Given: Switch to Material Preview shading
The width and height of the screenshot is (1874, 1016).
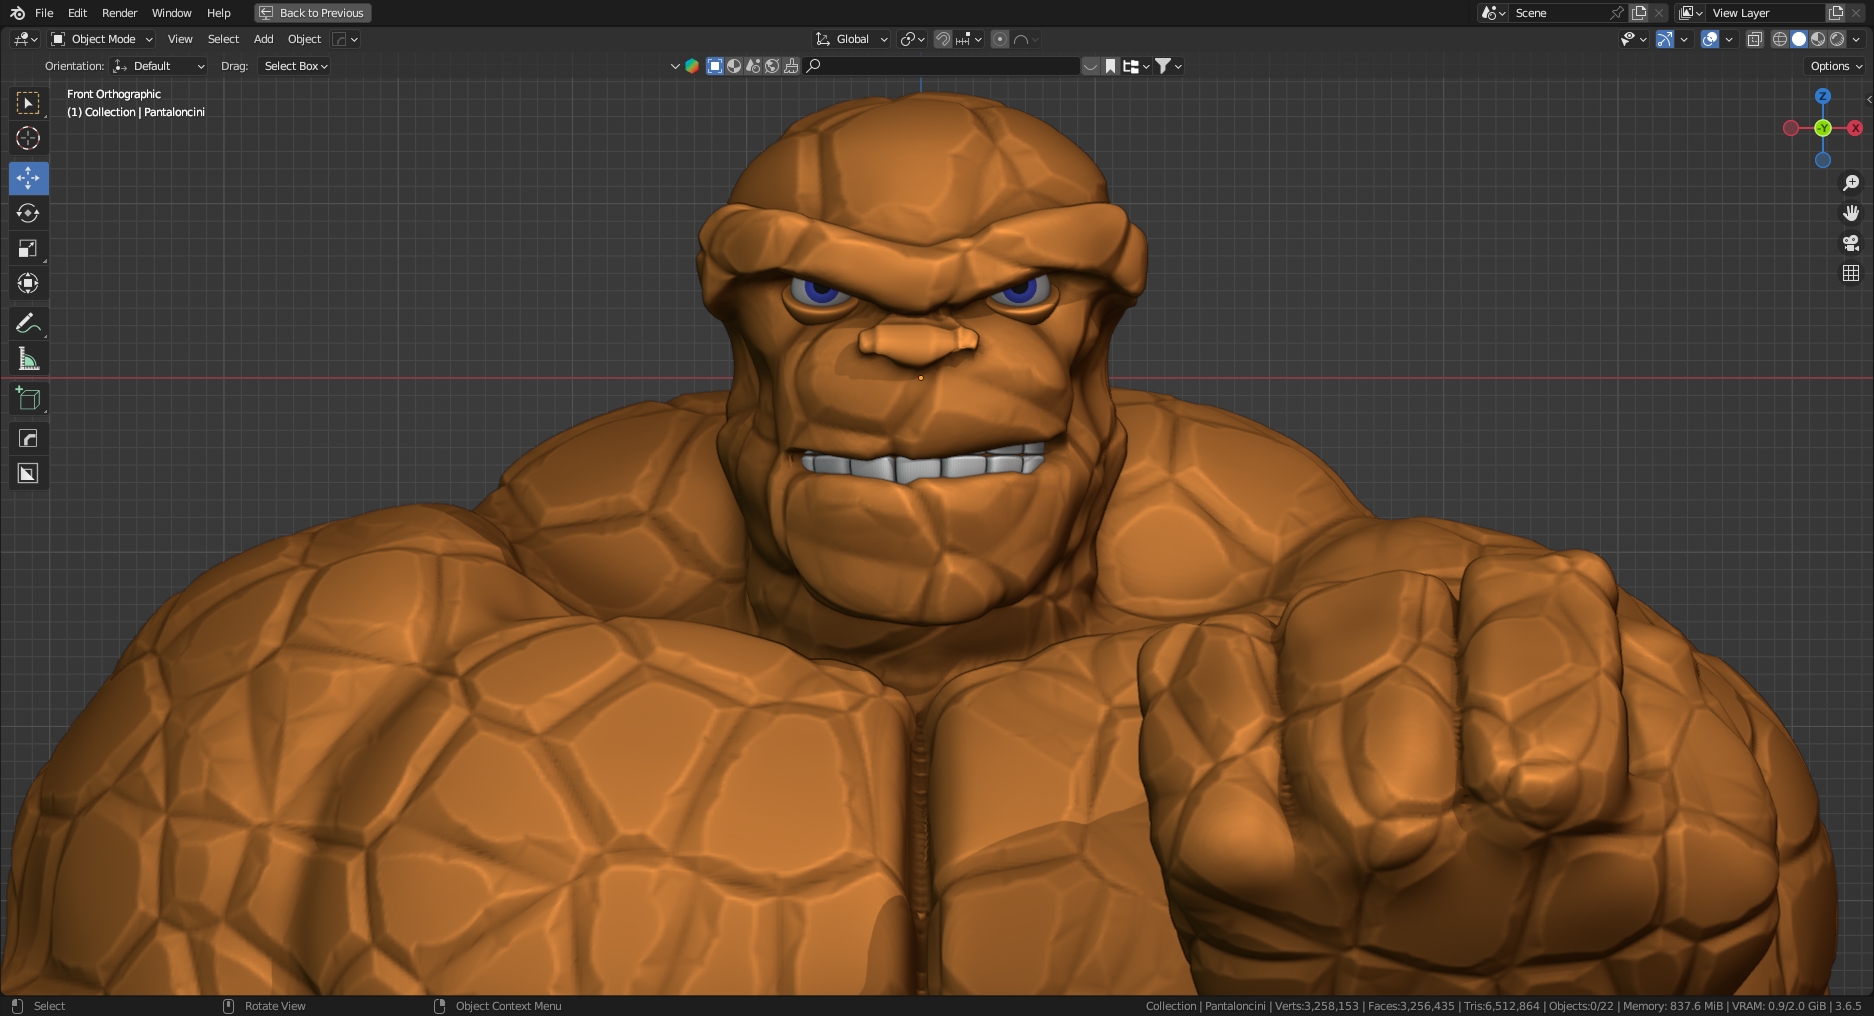Looking at the screenshot, I should pos(1818,39).
